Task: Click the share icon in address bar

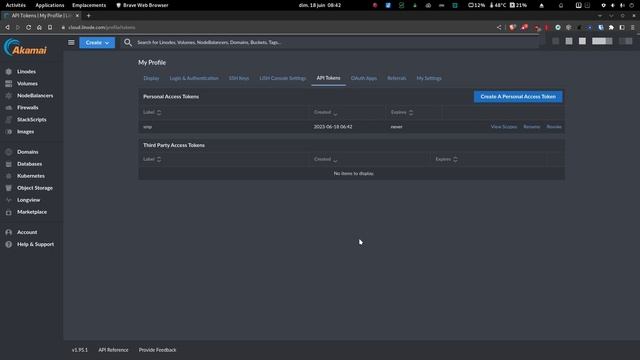Action: click(499, 27)
